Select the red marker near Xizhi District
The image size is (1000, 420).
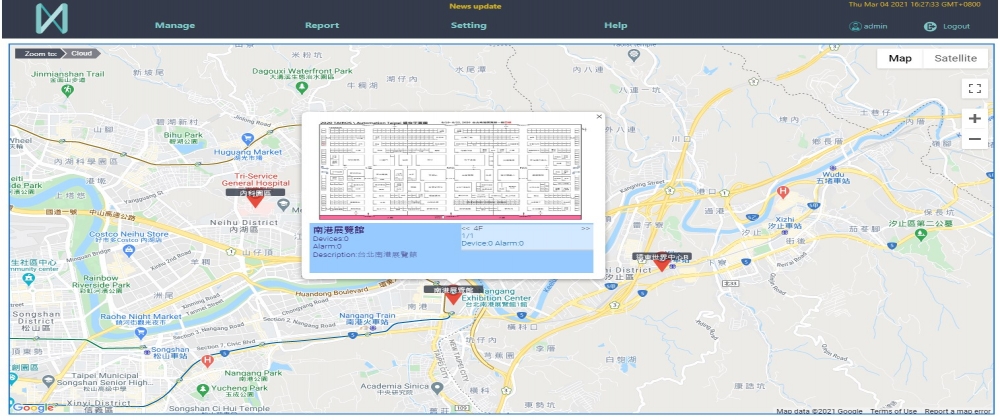point(661,266)
